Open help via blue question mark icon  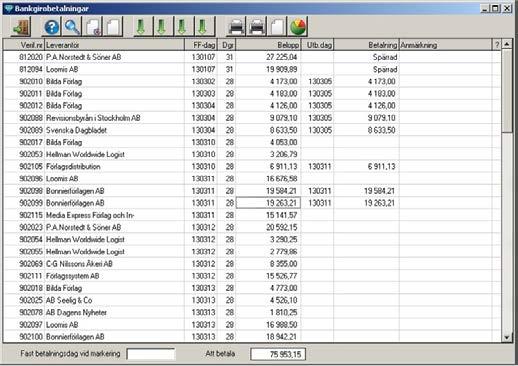(x=51, y=26)
